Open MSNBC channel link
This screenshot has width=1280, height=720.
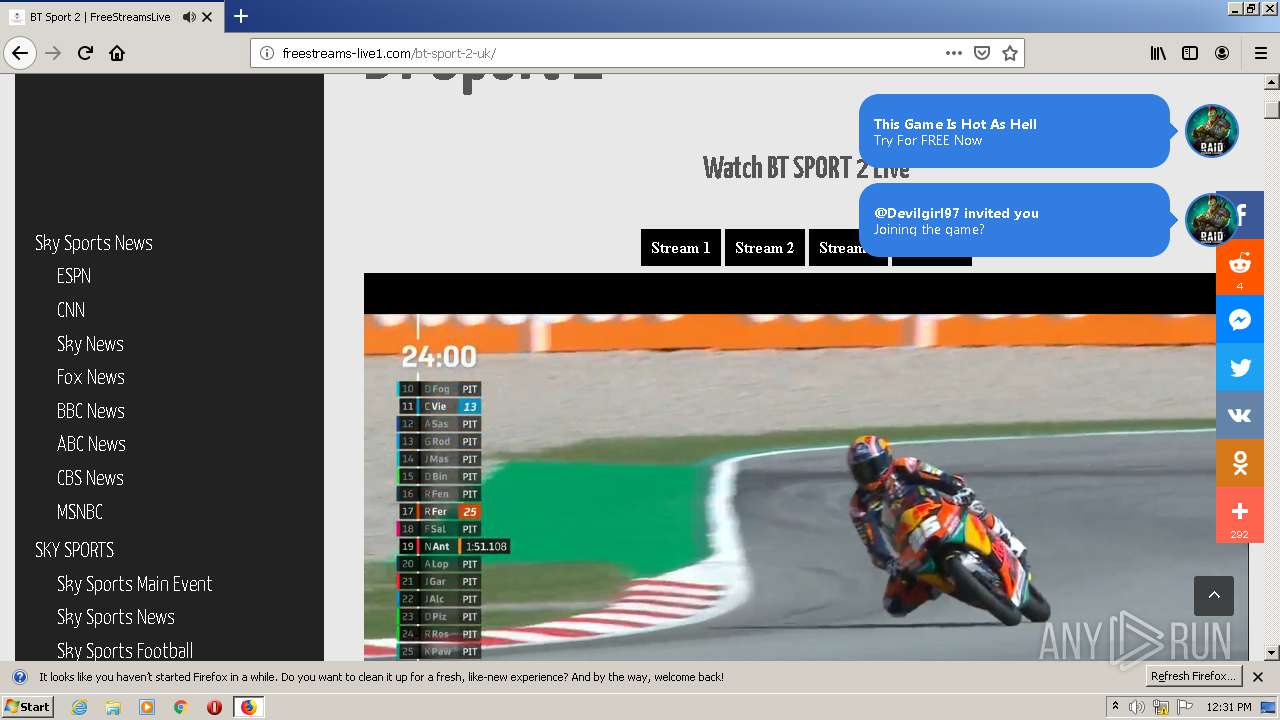point(80,512)
